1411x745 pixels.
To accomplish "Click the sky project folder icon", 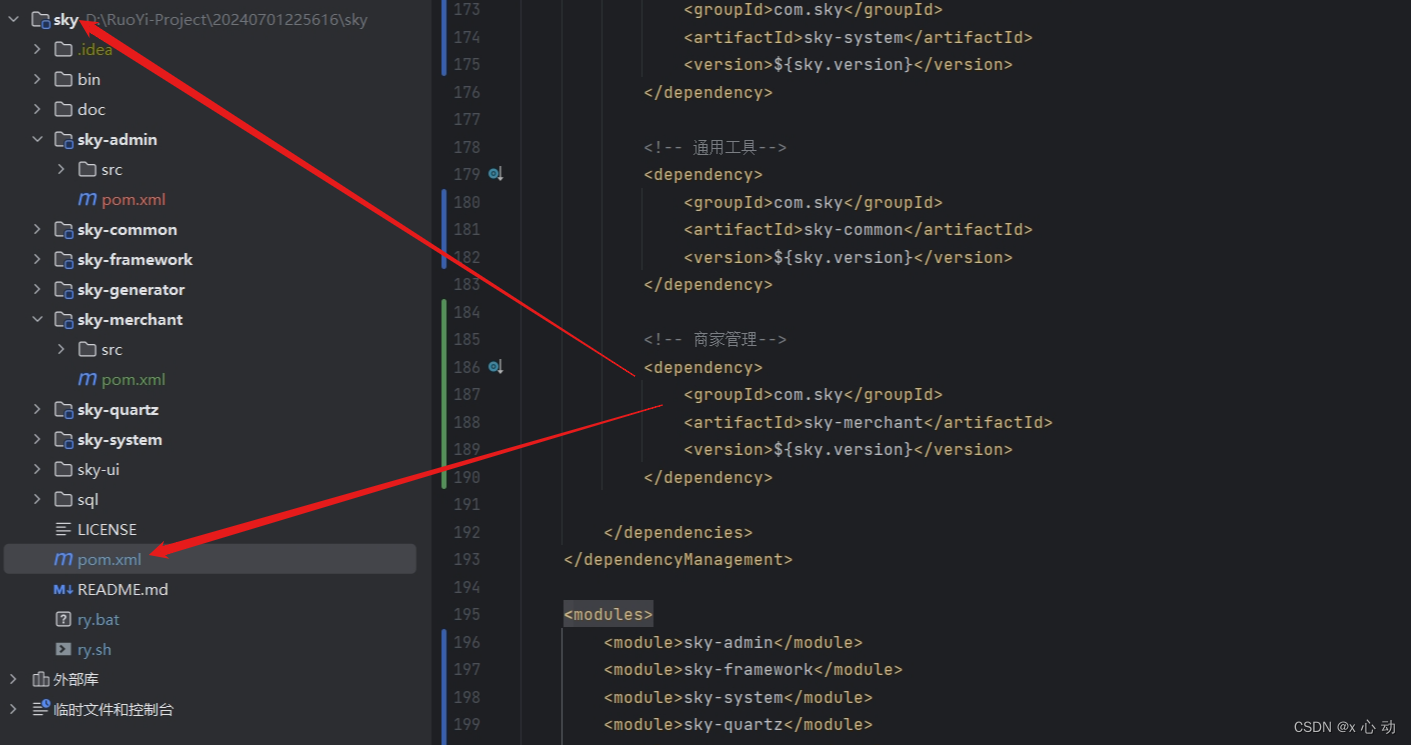I will pyautogui.click(x=40, y=20).
